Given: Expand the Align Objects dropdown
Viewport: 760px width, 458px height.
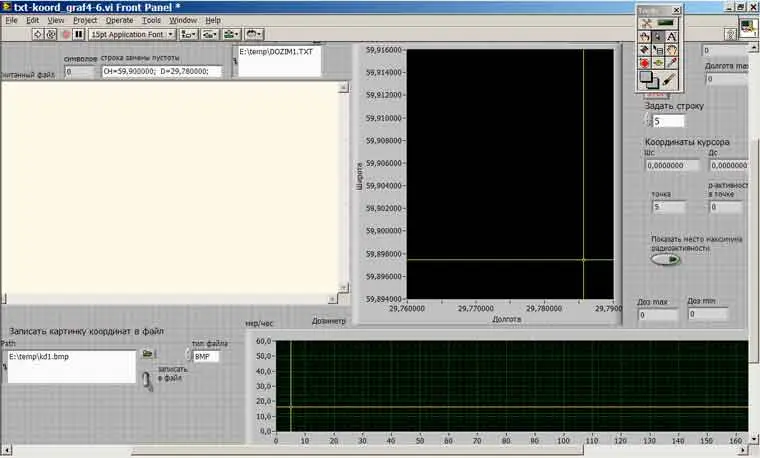Looking at the screenshot, I should 188,34.
